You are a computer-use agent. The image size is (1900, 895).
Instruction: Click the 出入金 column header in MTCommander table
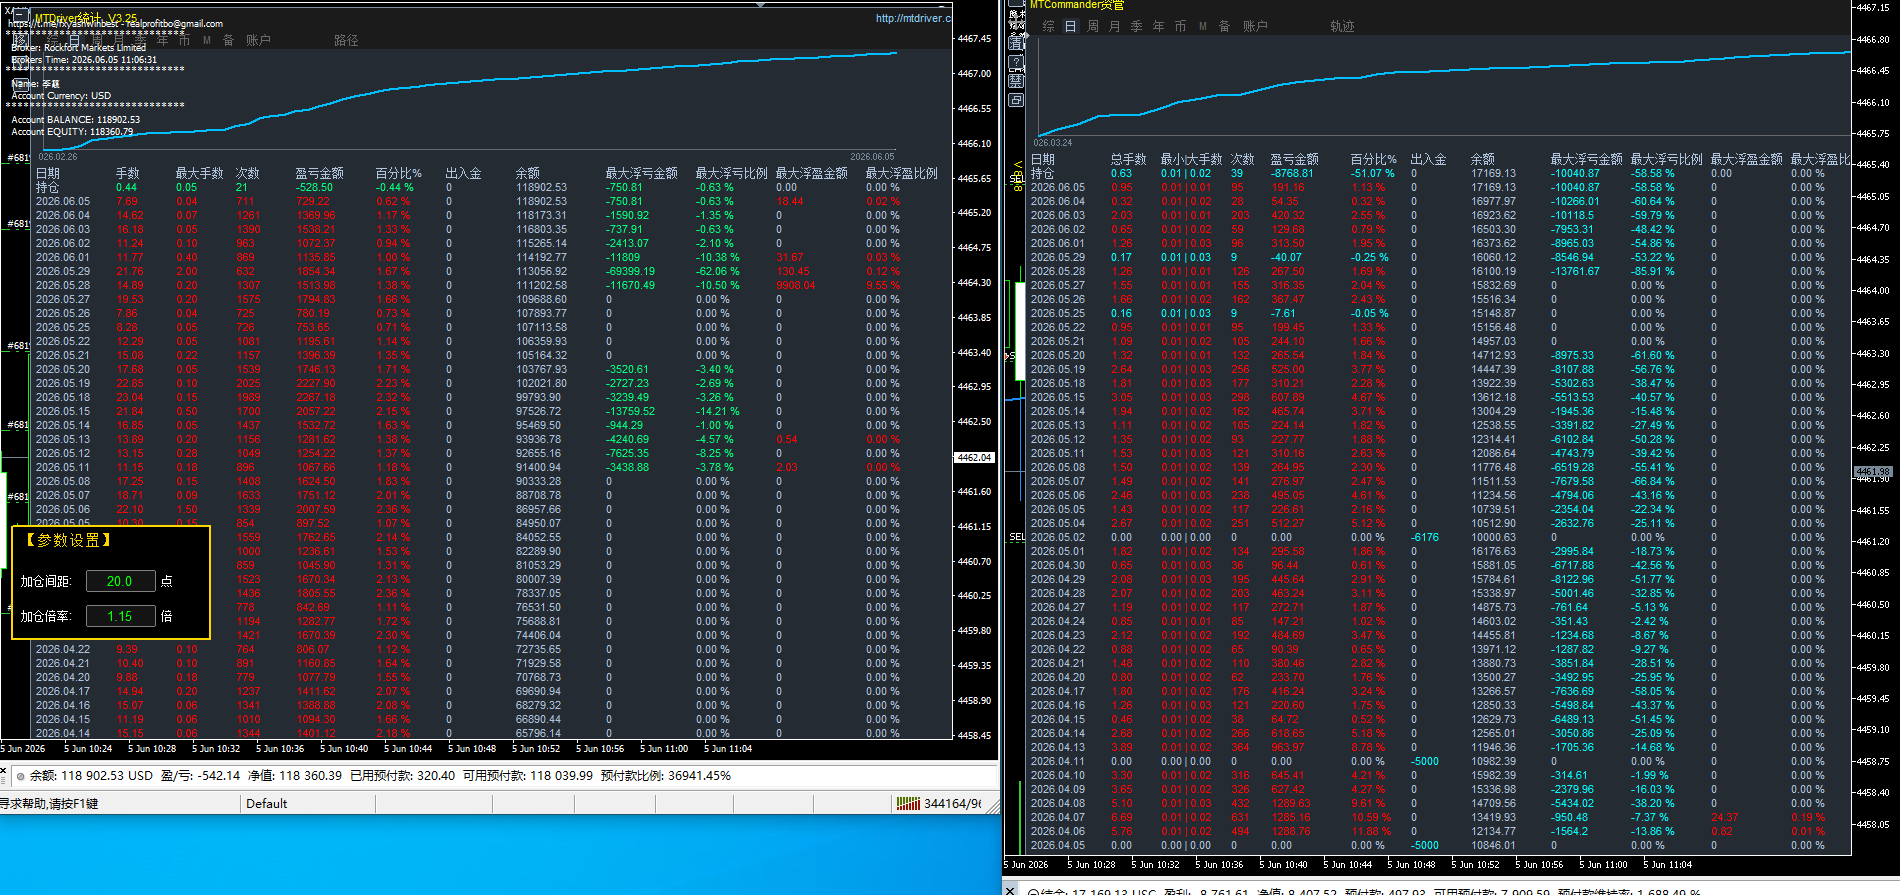pyautogui.click(x=1428, y=159)
